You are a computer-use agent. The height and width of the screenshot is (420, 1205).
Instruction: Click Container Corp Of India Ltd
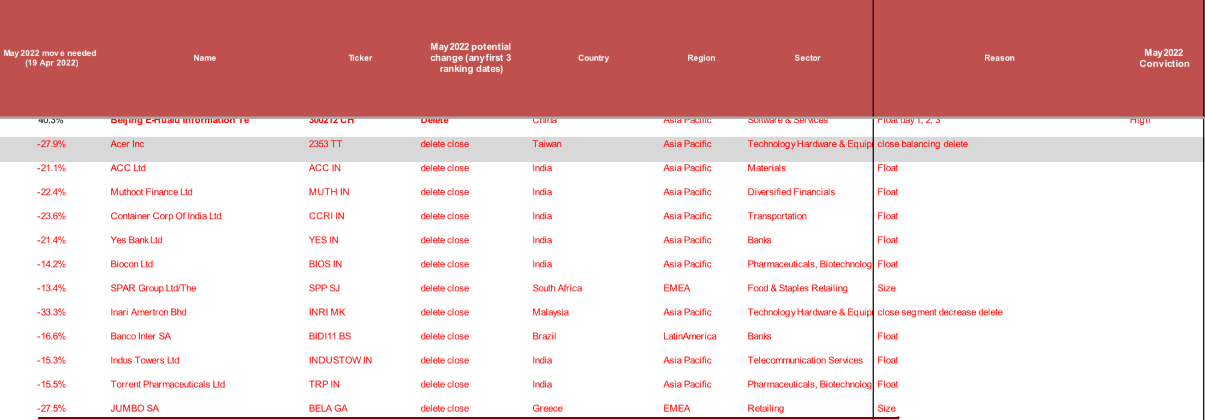point(166,216)
